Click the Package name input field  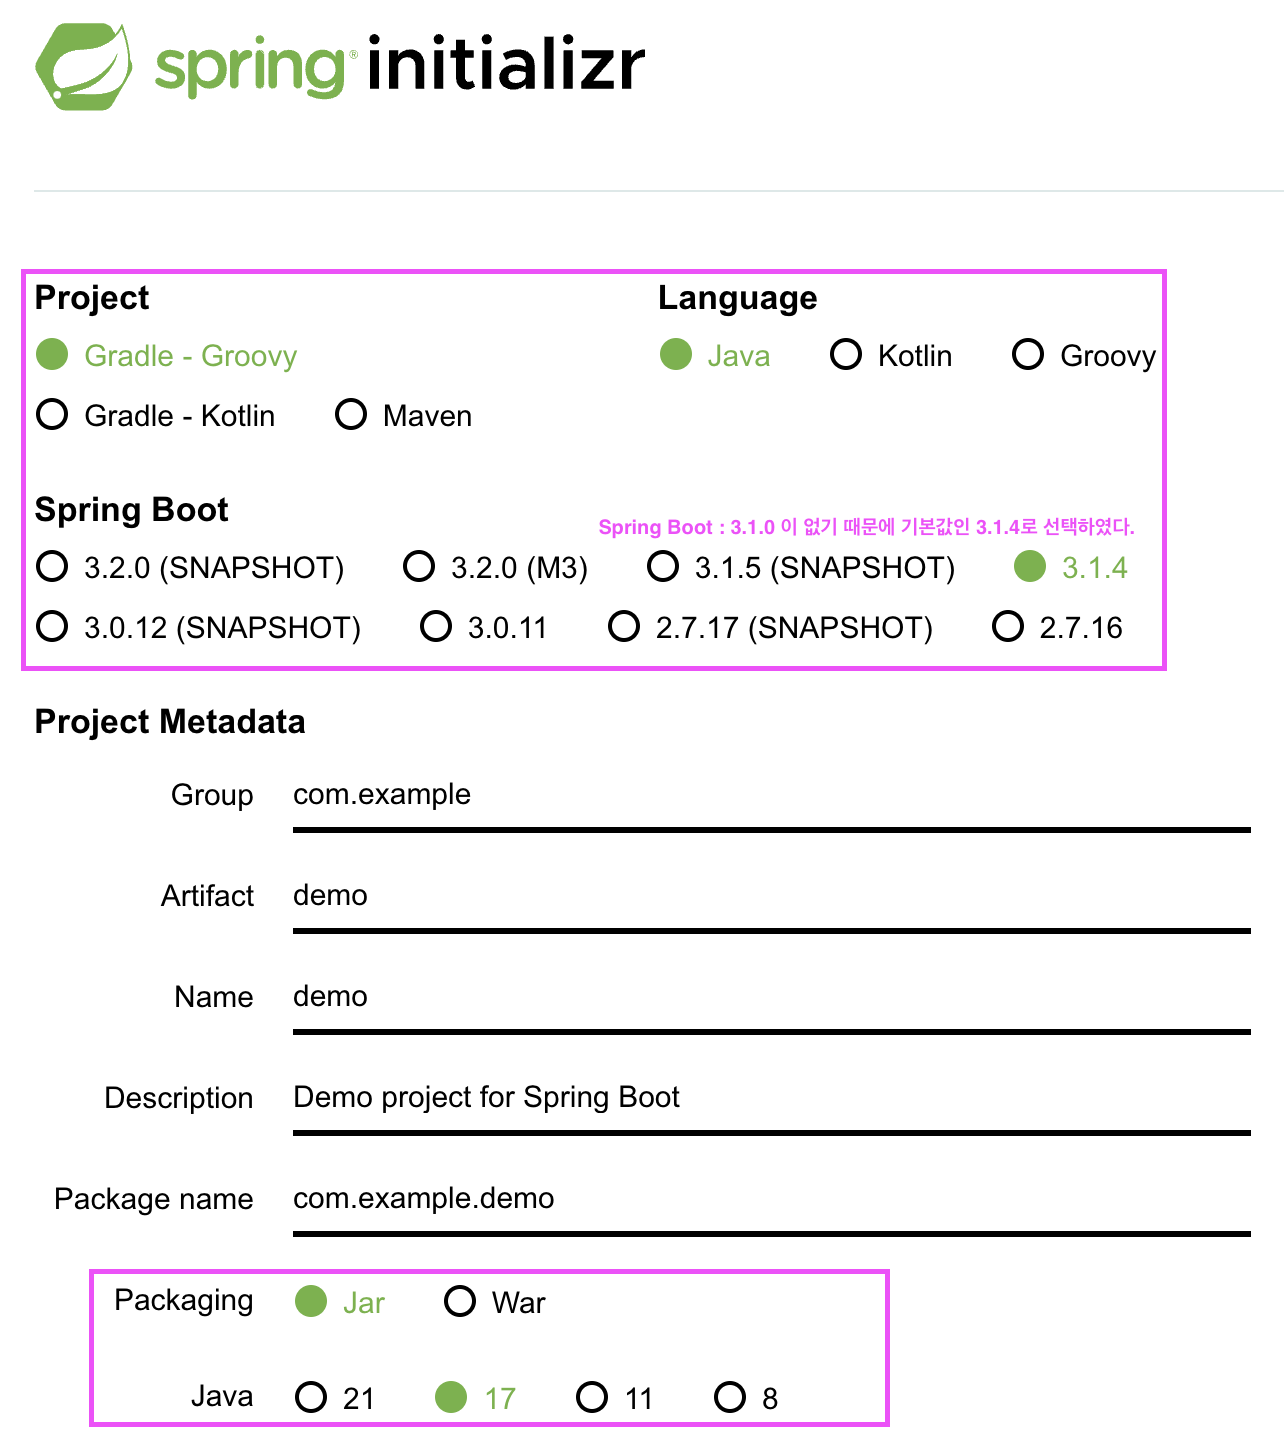pos(771,1201)
